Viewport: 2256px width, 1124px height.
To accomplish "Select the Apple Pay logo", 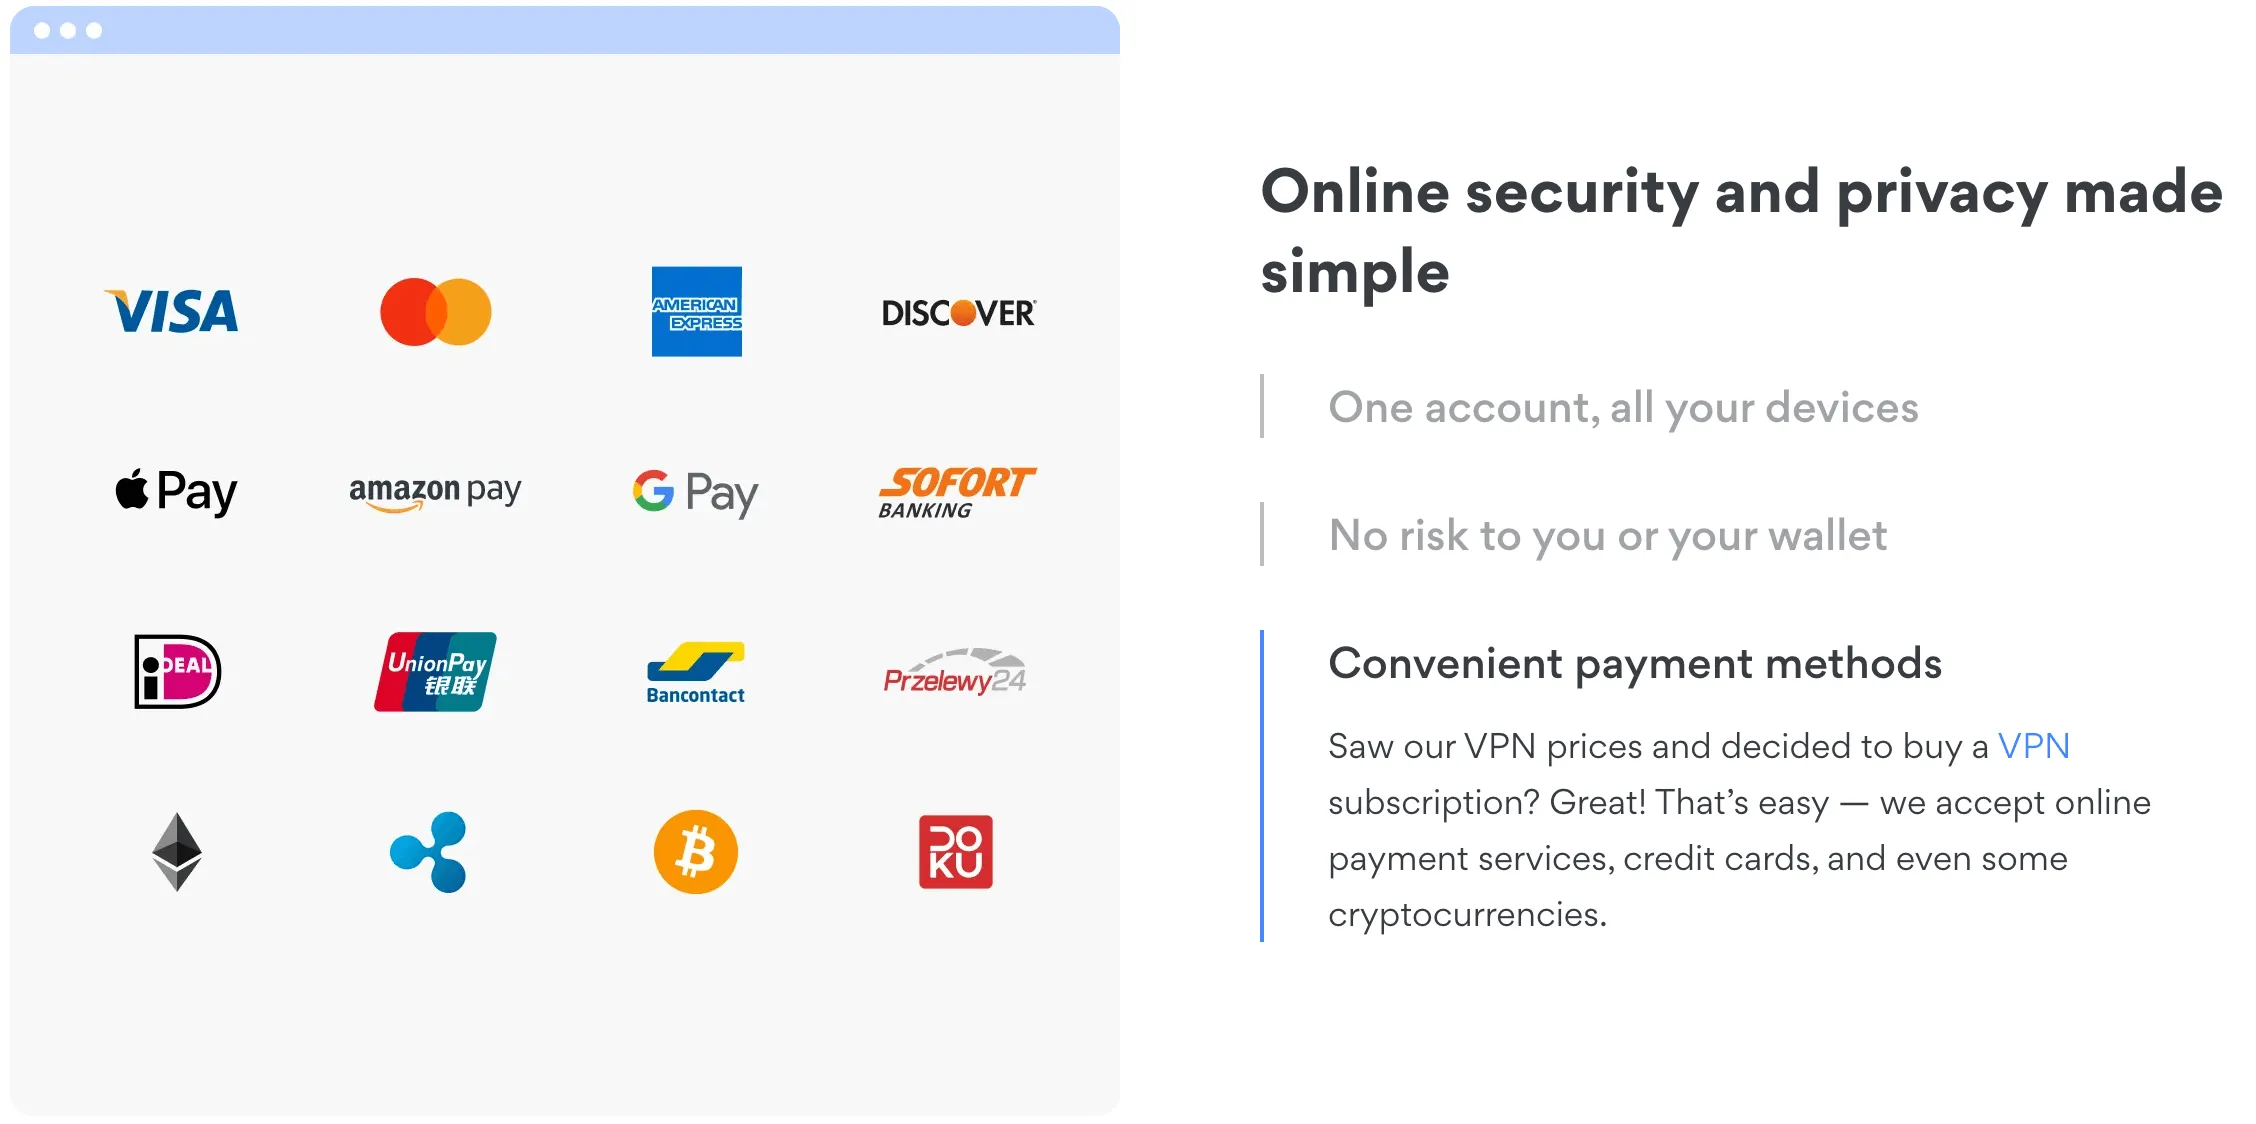I will [x=176, y=491].
